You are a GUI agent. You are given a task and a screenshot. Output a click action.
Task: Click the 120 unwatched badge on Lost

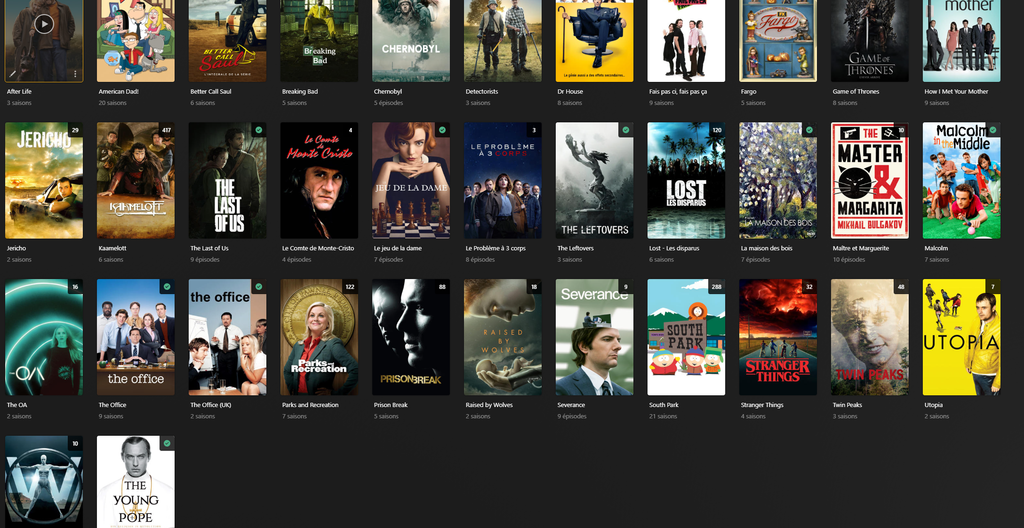click(715, 130)
